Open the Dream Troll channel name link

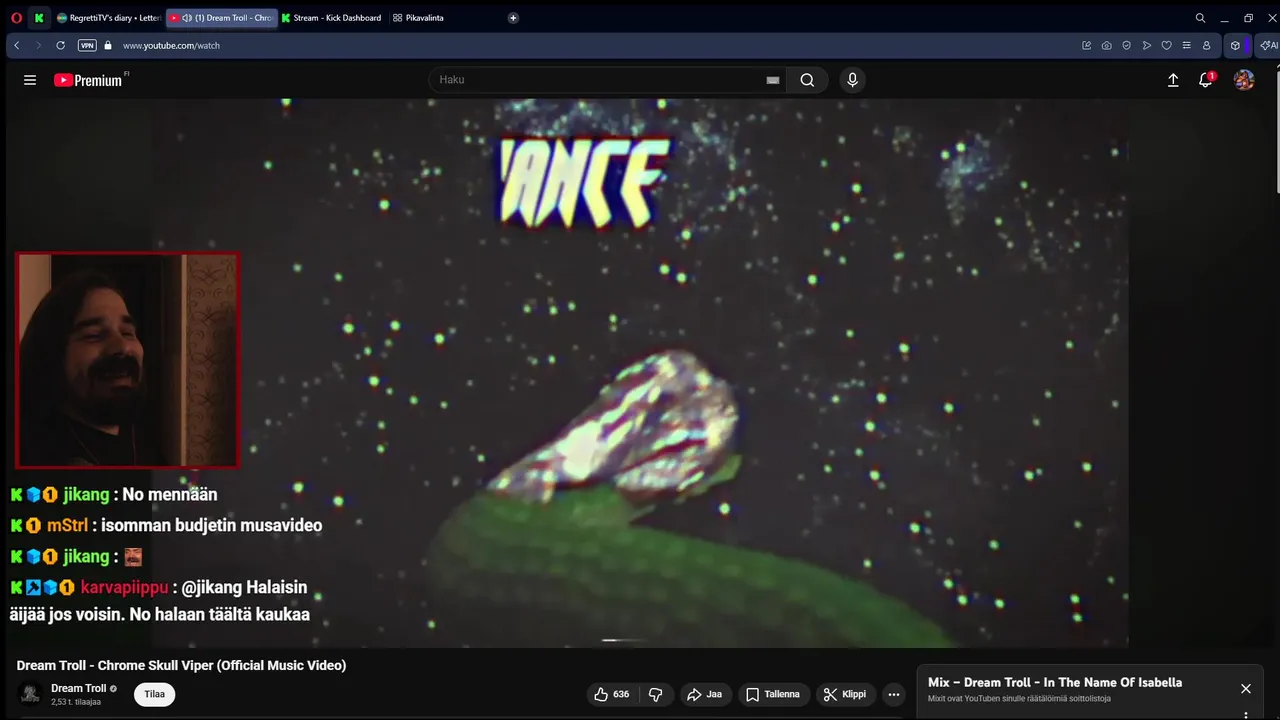click(x=79, y=688)
